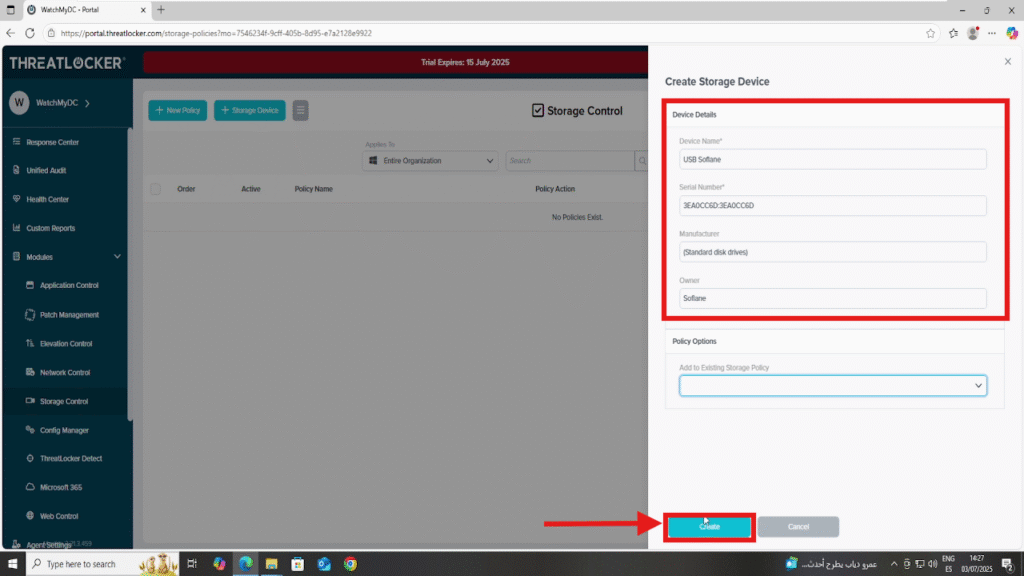
Task: Open Outlook from taskbar
Action: pos(325,564)
